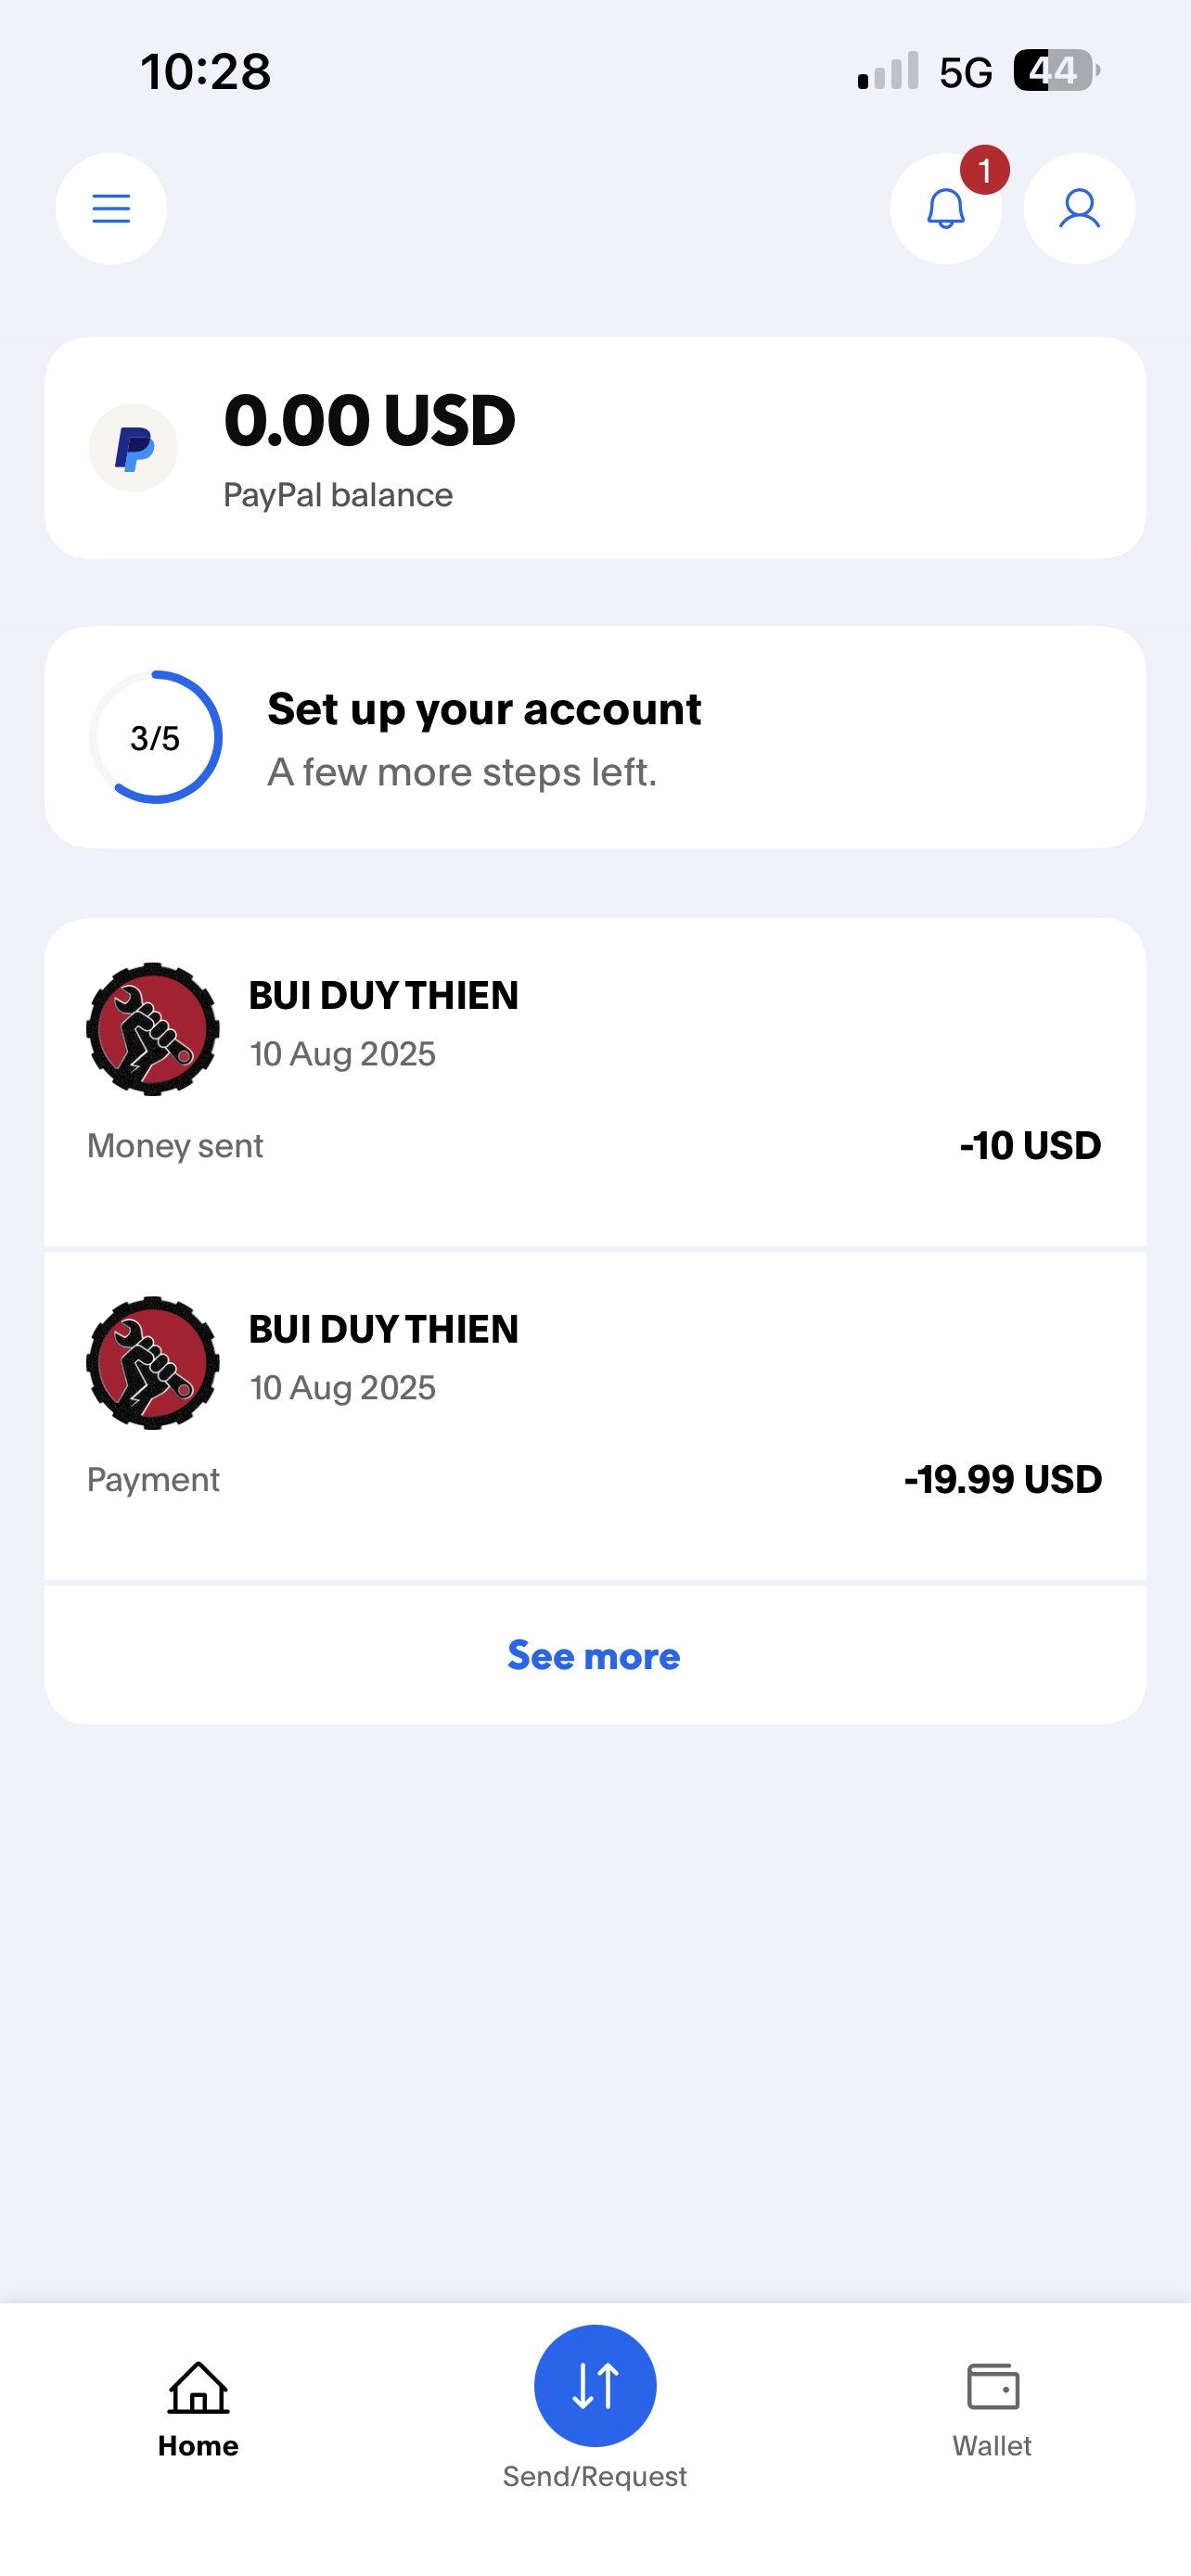Open the 3/5 setup progress circle
Viewport: 1191px width, 2576px height.
click(155, 737)
